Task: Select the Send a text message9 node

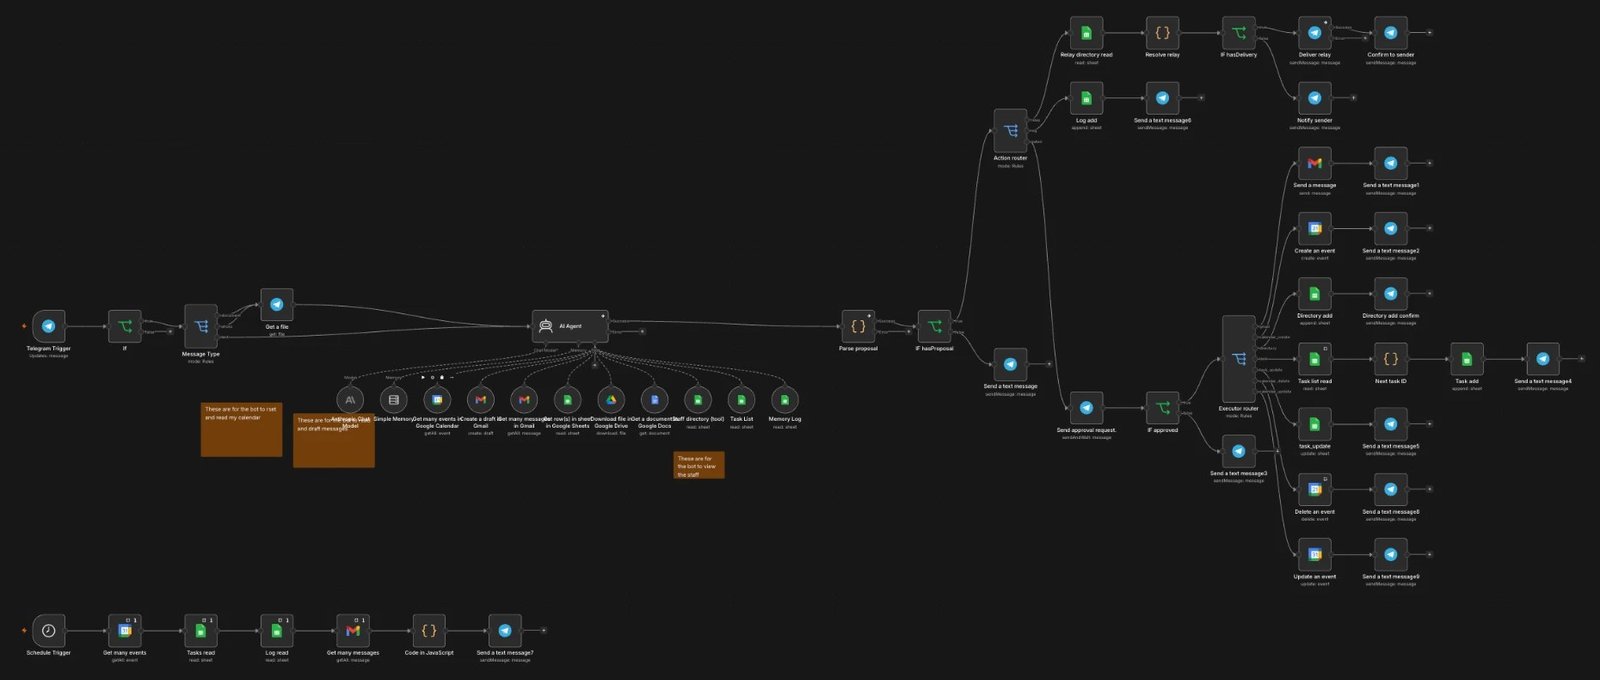Action: pos(1391,554)
